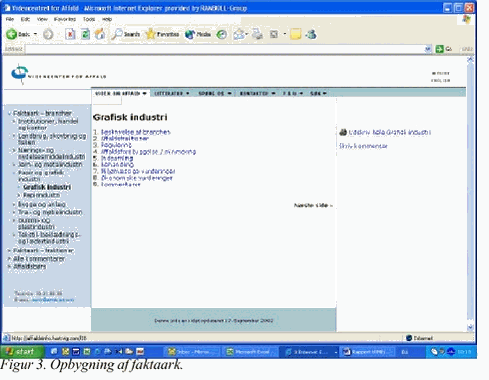The width and height of the screenshot is (489, 380).
Task: Click the Refresh page icon
Action: 85,34
